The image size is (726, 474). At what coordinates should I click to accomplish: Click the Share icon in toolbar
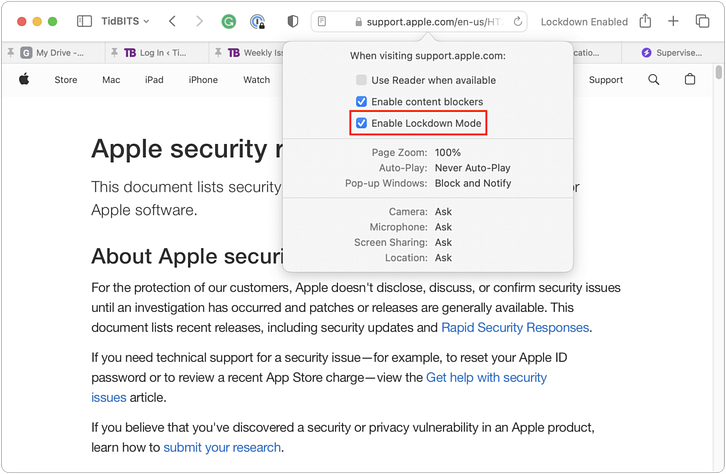(646, 21)
